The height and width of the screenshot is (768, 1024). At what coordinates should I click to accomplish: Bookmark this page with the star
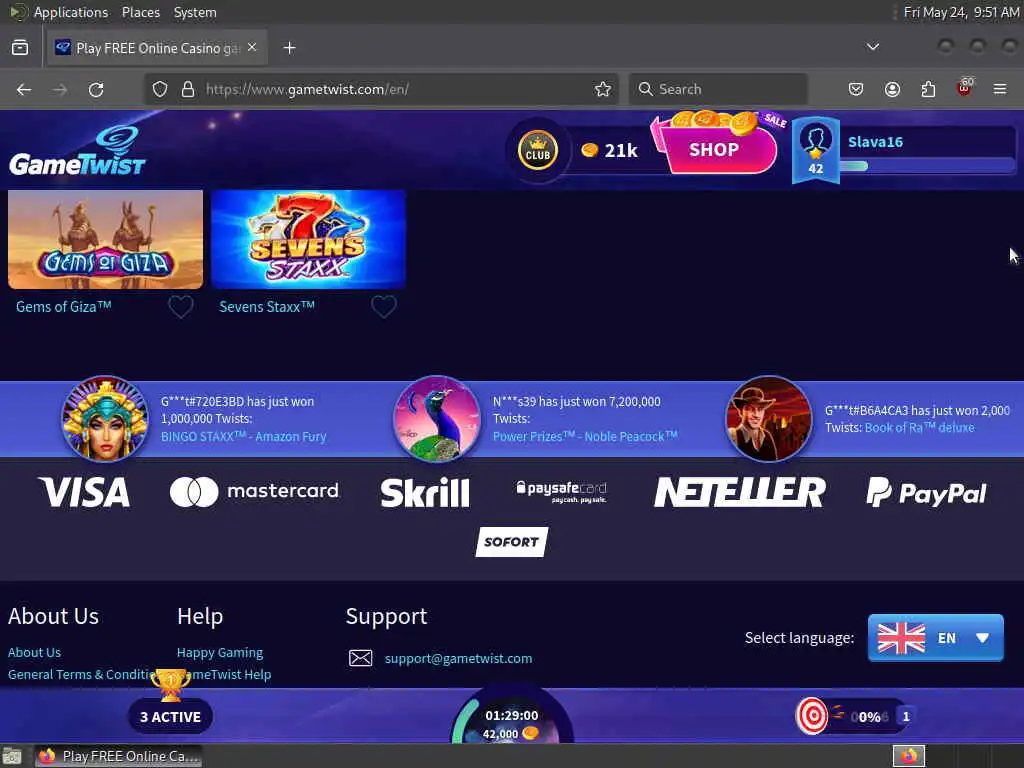603,89
